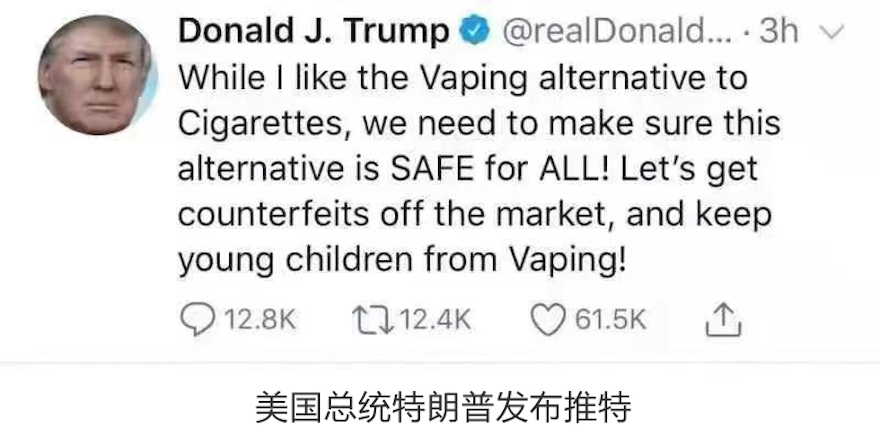
Task: Open the tweet author's profile picture
Action: tap(98, 74)
